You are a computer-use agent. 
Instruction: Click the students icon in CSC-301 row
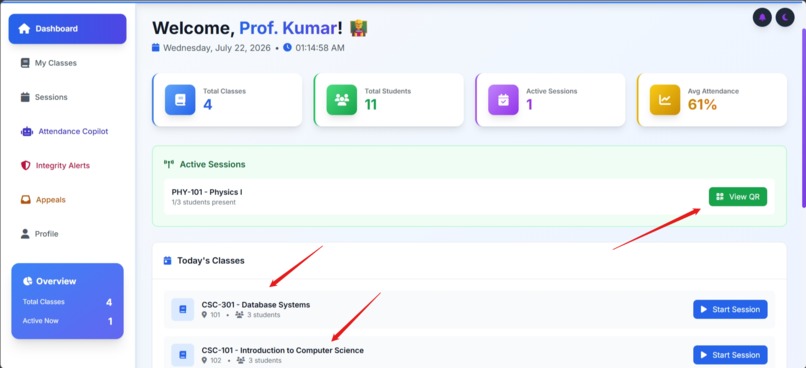tap(240, 315)
